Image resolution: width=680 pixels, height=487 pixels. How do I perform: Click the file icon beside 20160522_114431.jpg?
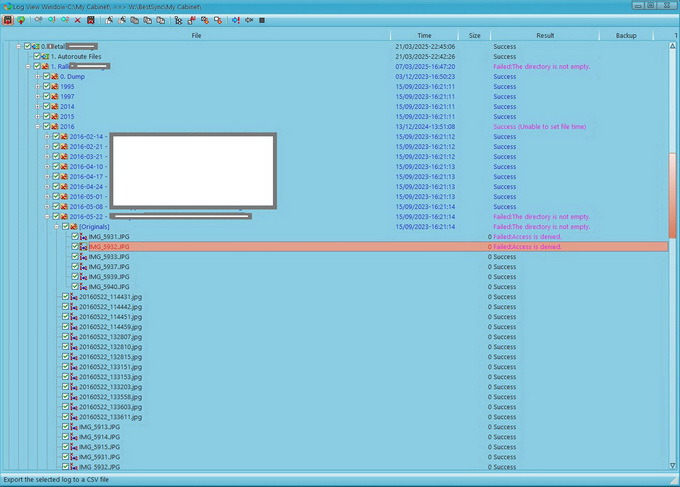(x=74, y=297)
